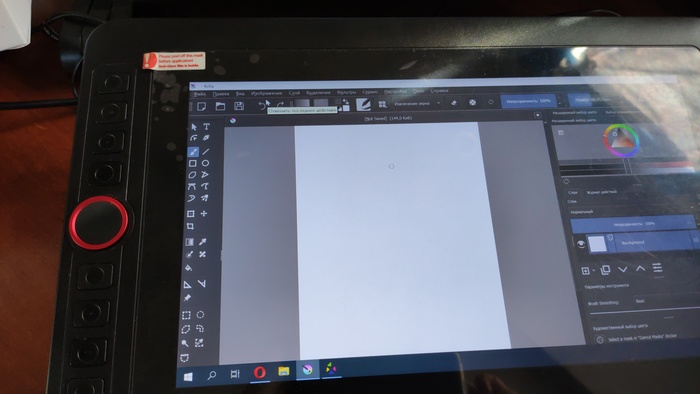The image size is (700, 394).
Task: Select the Text tool in toolbox
Action: point(206,127)
